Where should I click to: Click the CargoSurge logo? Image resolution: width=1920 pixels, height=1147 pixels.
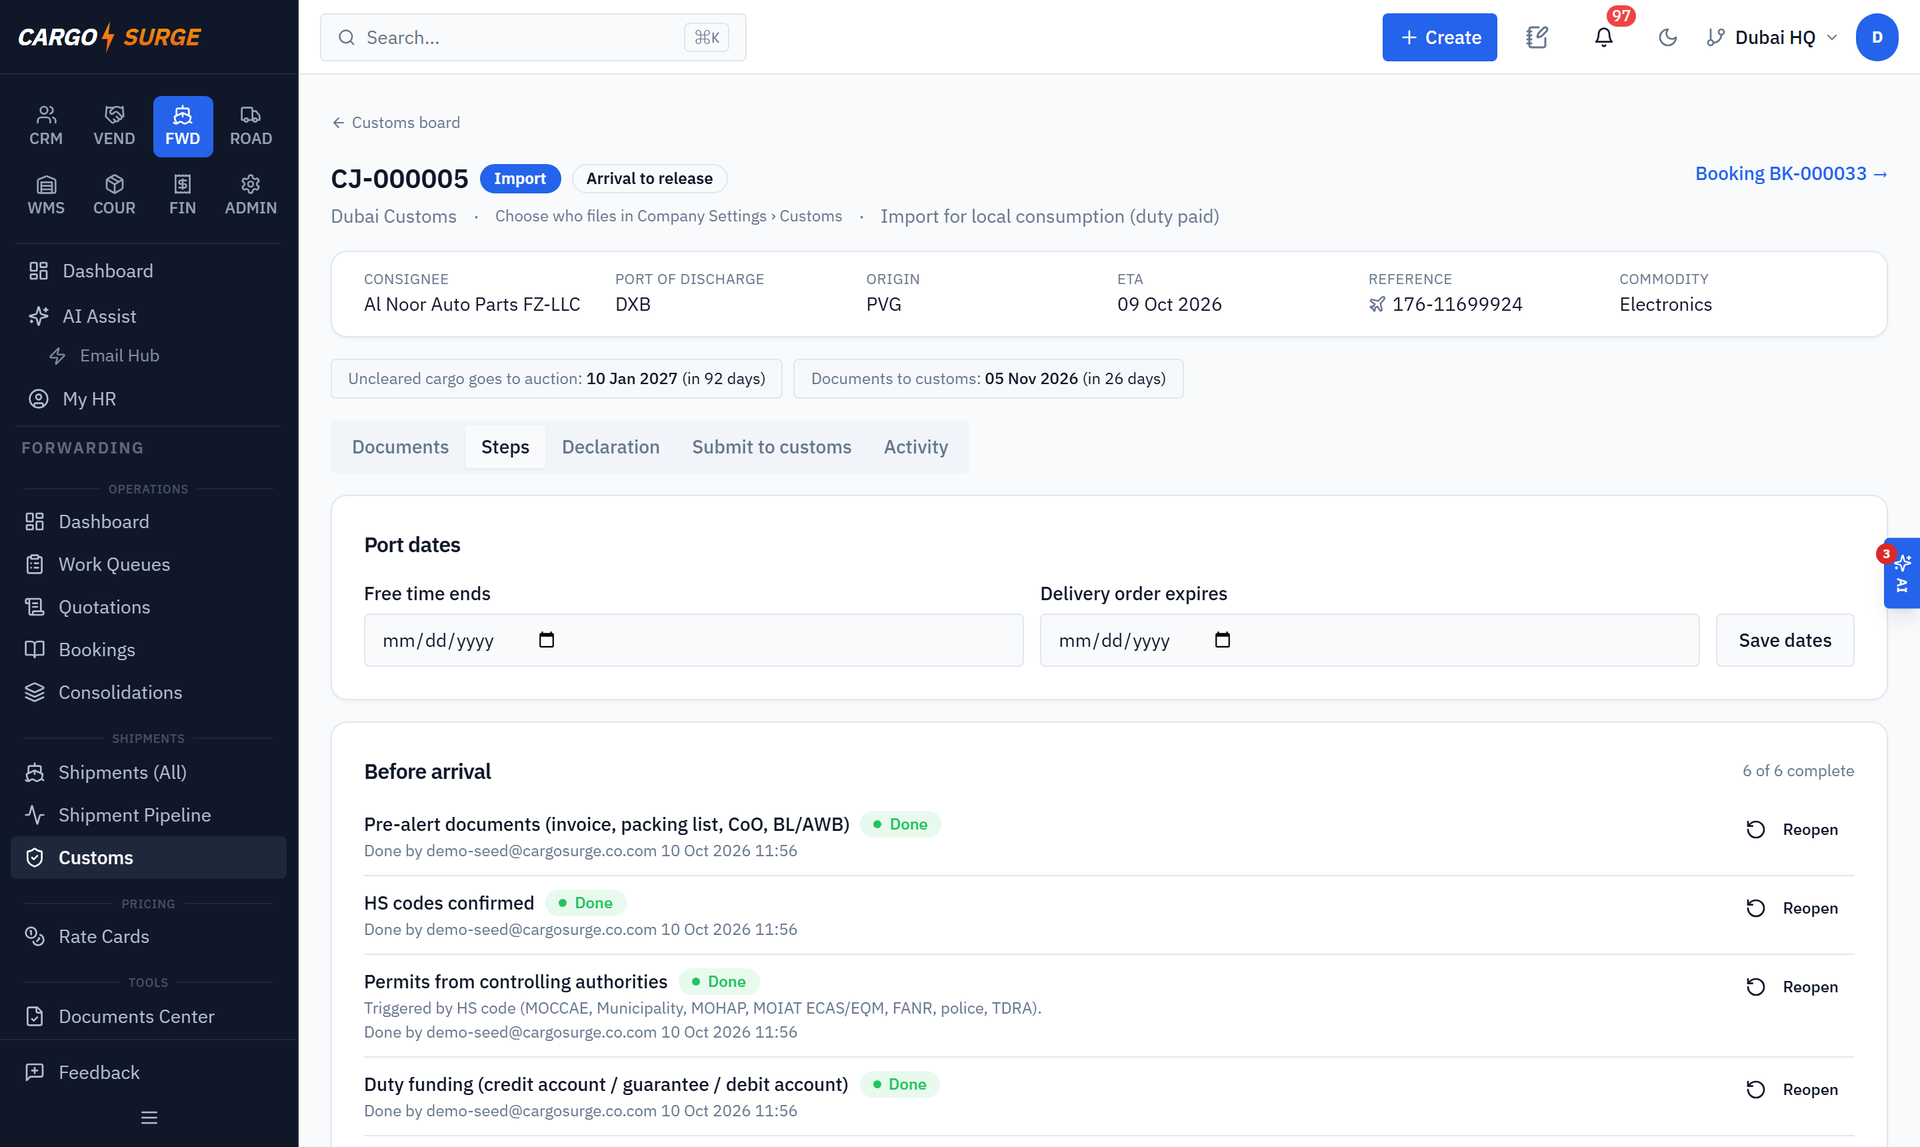tap(110, 37)
